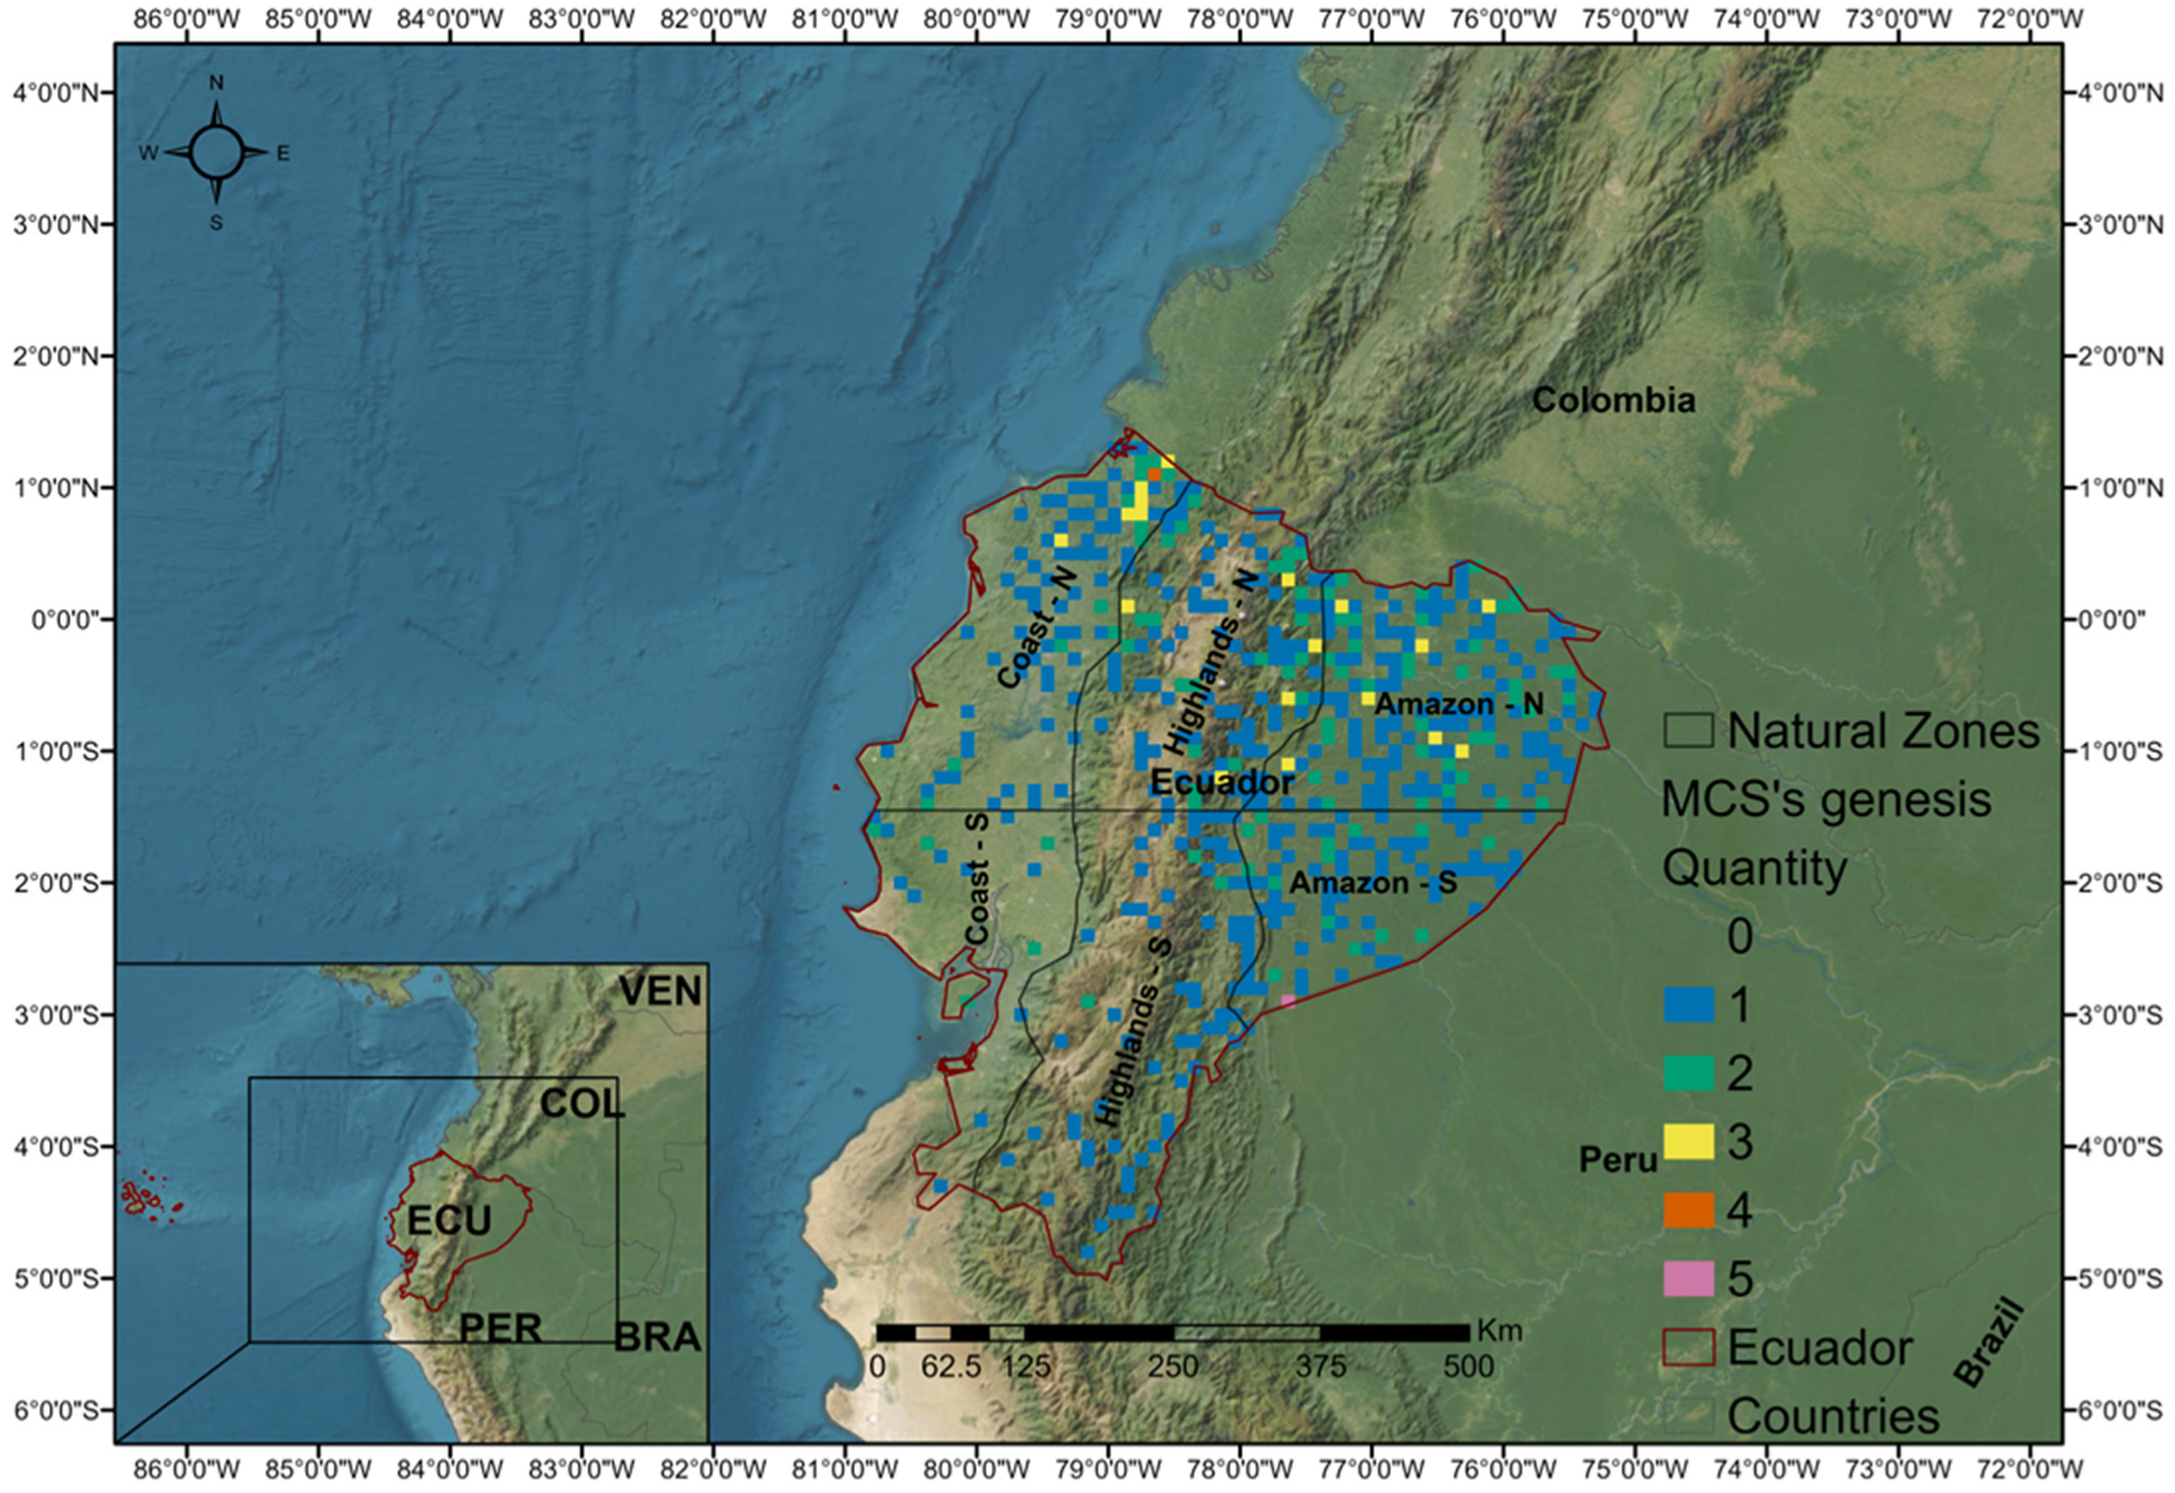Click the PER label in inset map

pyautogui.click(x=500, y=1328)
